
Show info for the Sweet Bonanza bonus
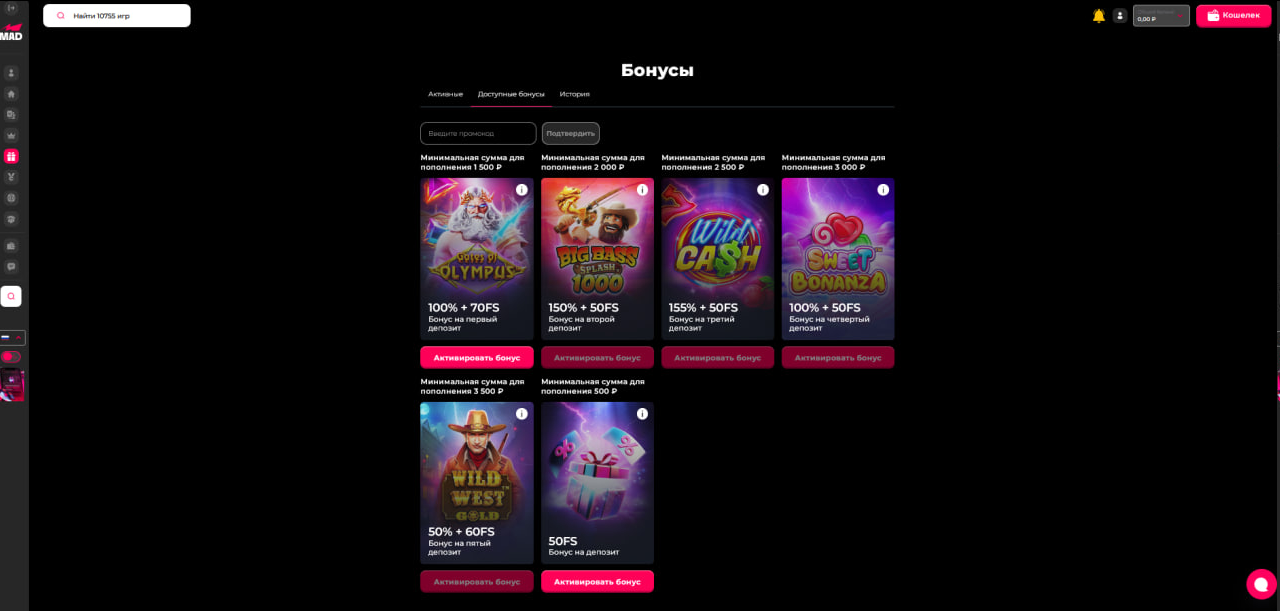point(883,190)
